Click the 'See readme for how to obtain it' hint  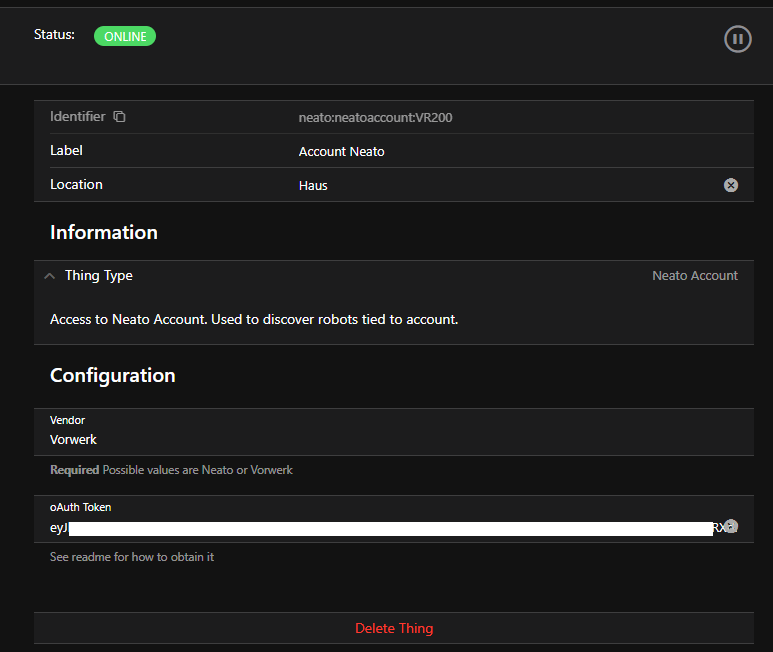[132, 556]
